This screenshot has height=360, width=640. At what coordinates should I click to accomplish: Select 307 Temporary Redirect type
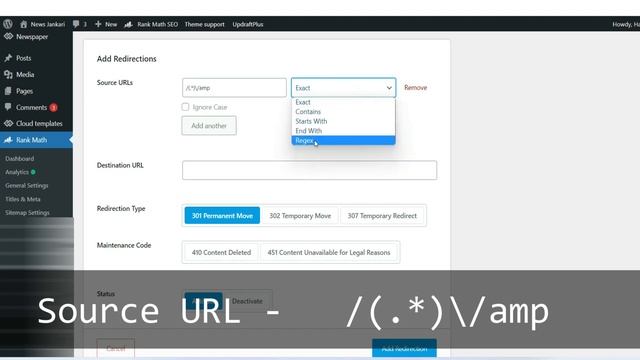tap(382, 216)
